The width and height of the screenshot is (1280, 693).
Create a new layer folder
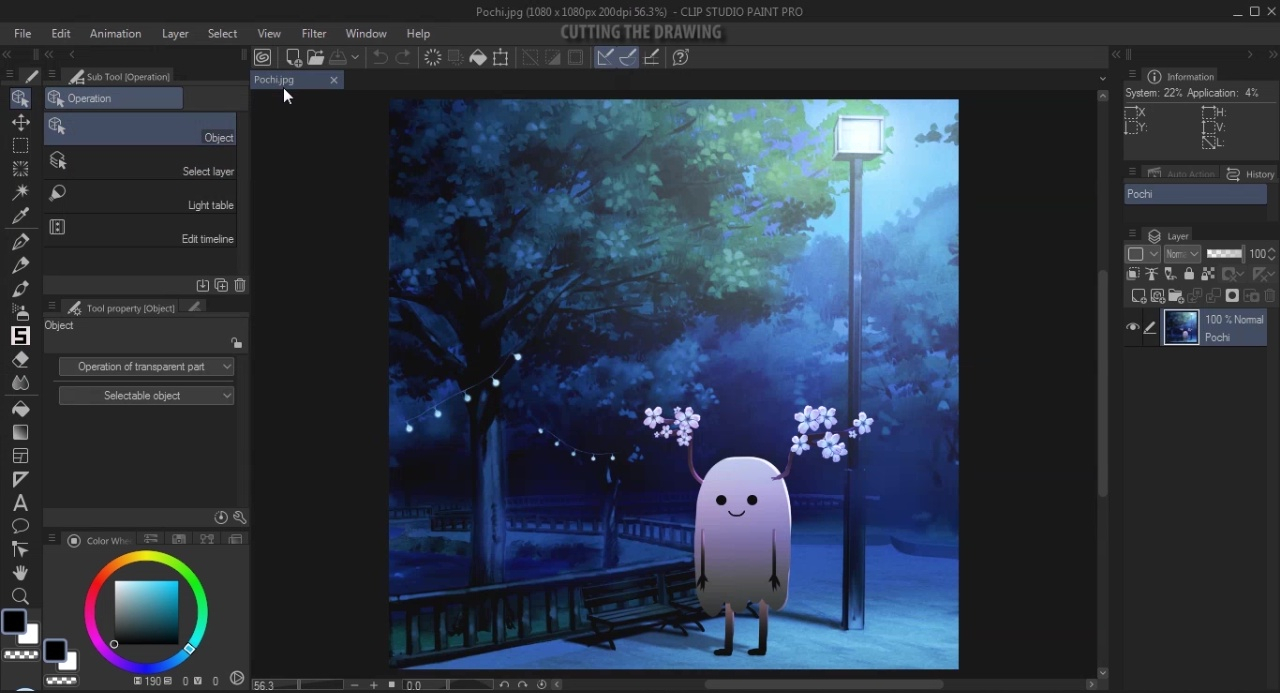(1176, 296)
